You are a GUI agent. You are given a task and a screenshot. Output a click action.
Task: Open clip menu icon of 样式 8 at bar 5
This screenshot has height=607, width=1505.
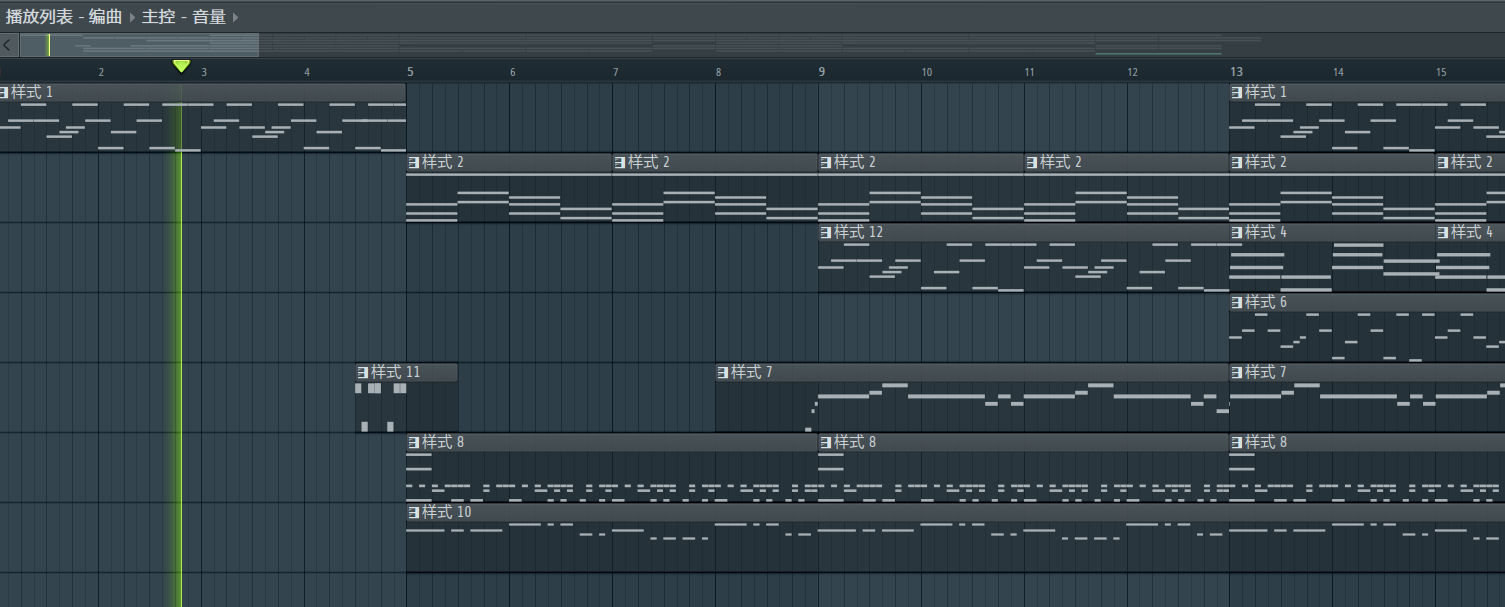tap(414, 442)
